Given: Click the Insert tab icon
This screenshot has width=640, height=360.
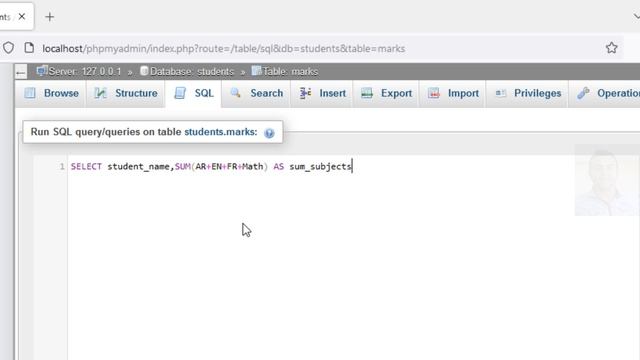Looking at the screenshot, I should 305,93.
